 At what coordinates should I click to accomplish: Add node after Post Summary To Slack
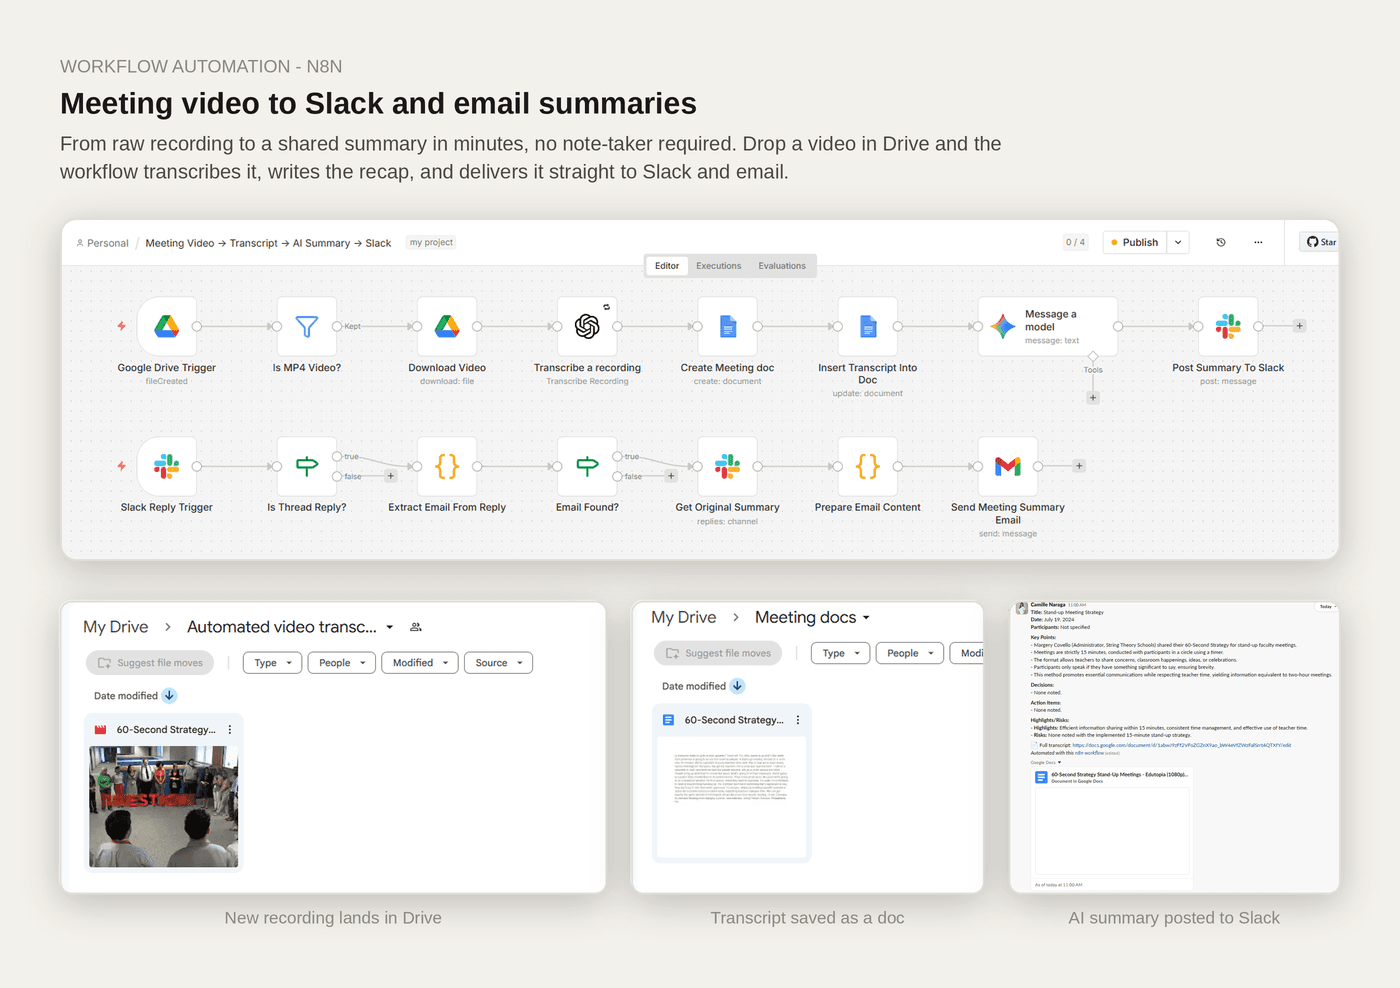point(1299,326)
